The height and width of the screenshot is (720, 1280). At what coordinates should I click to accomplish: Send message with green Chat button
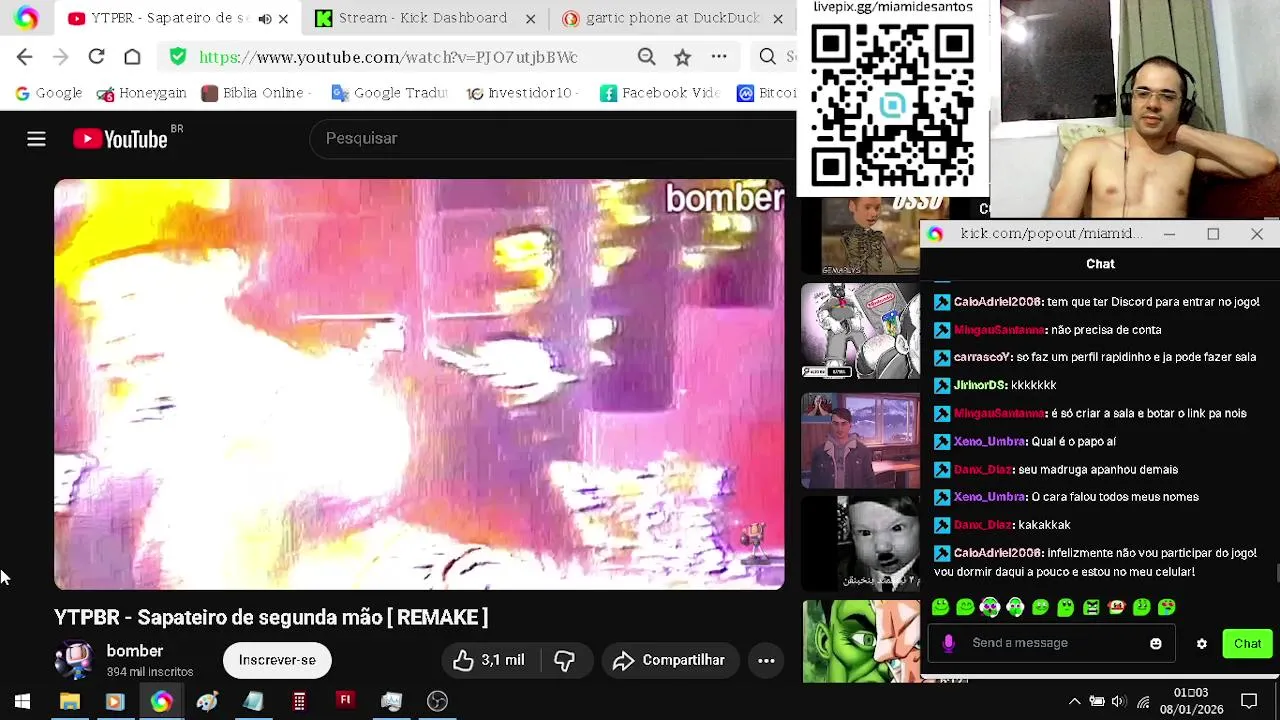click(1247, 643)
